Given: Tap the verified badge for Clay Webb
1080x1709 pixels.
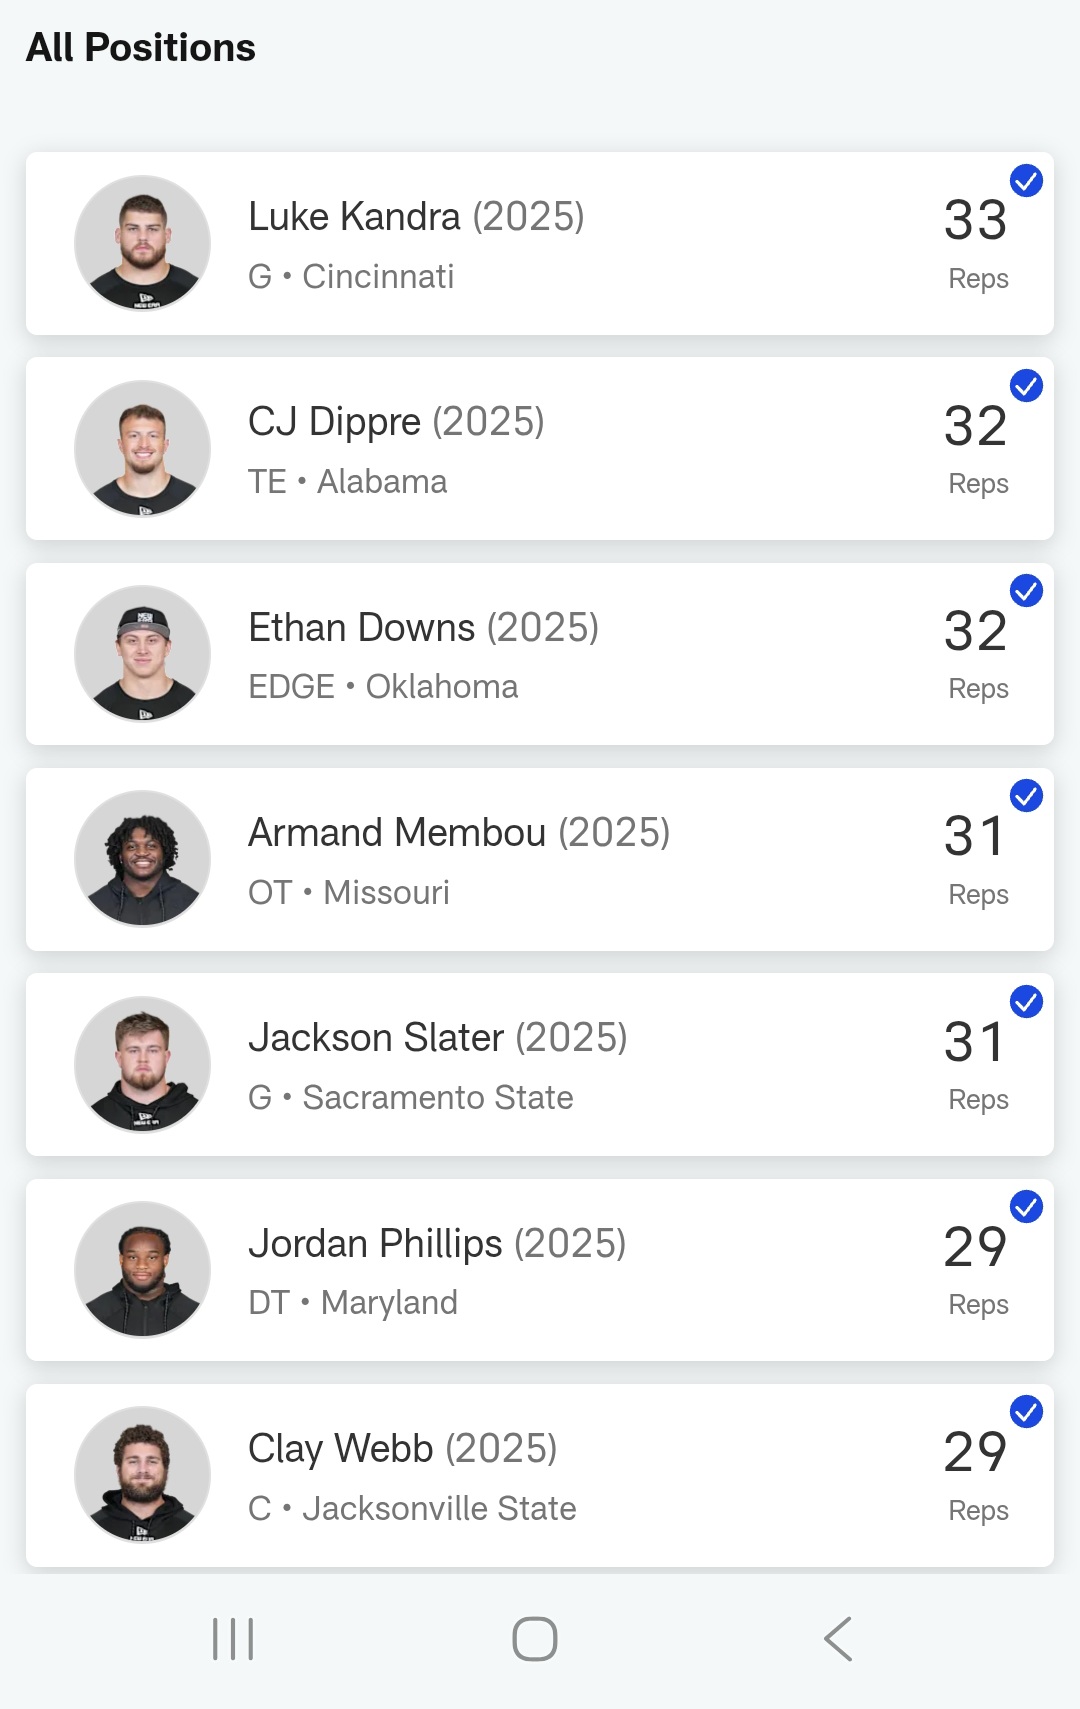Looking at the screenshot, I should click(x=1026, y=1412).
